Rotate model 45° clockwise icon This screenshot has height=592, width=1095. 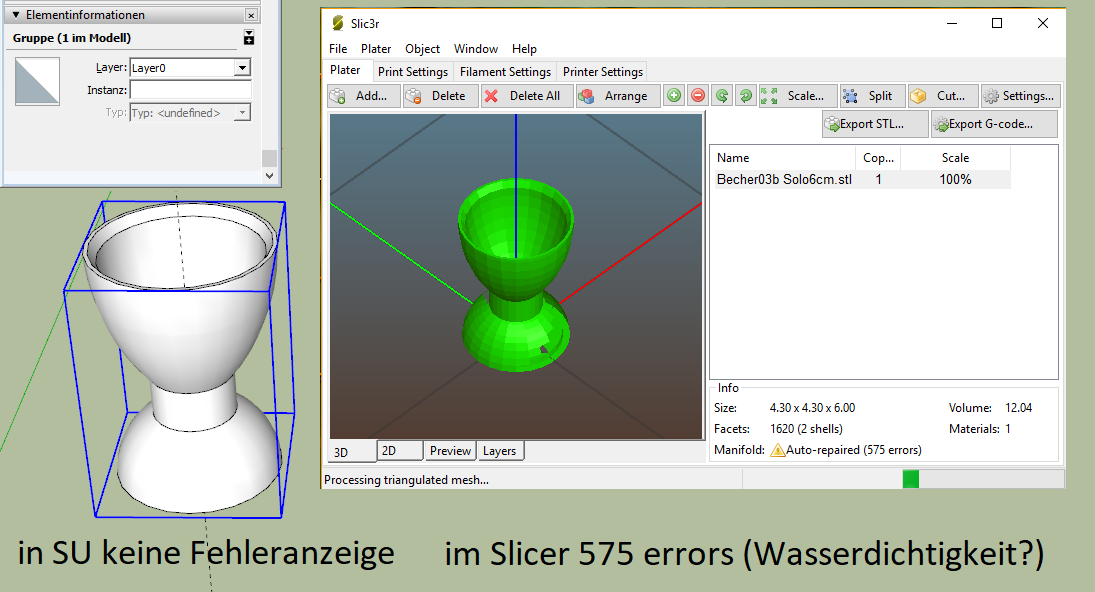tap(745, 96)
